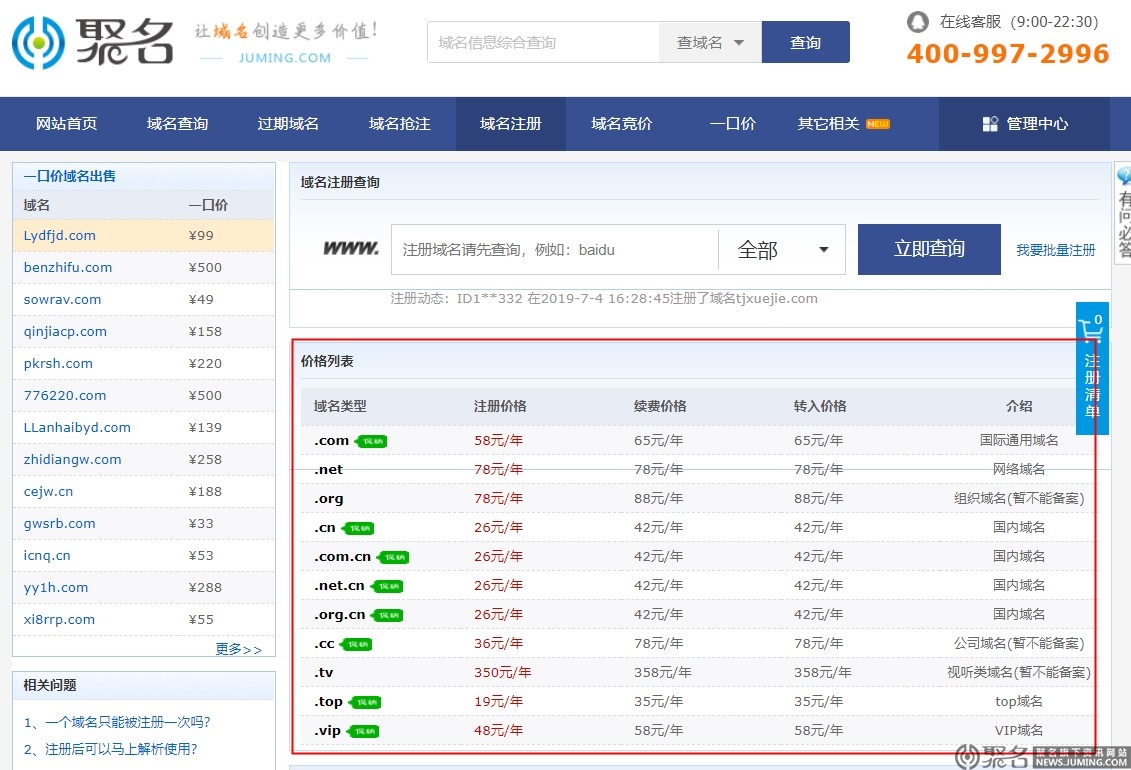Click the promo tag beside .com.cn

click(393, 557)
